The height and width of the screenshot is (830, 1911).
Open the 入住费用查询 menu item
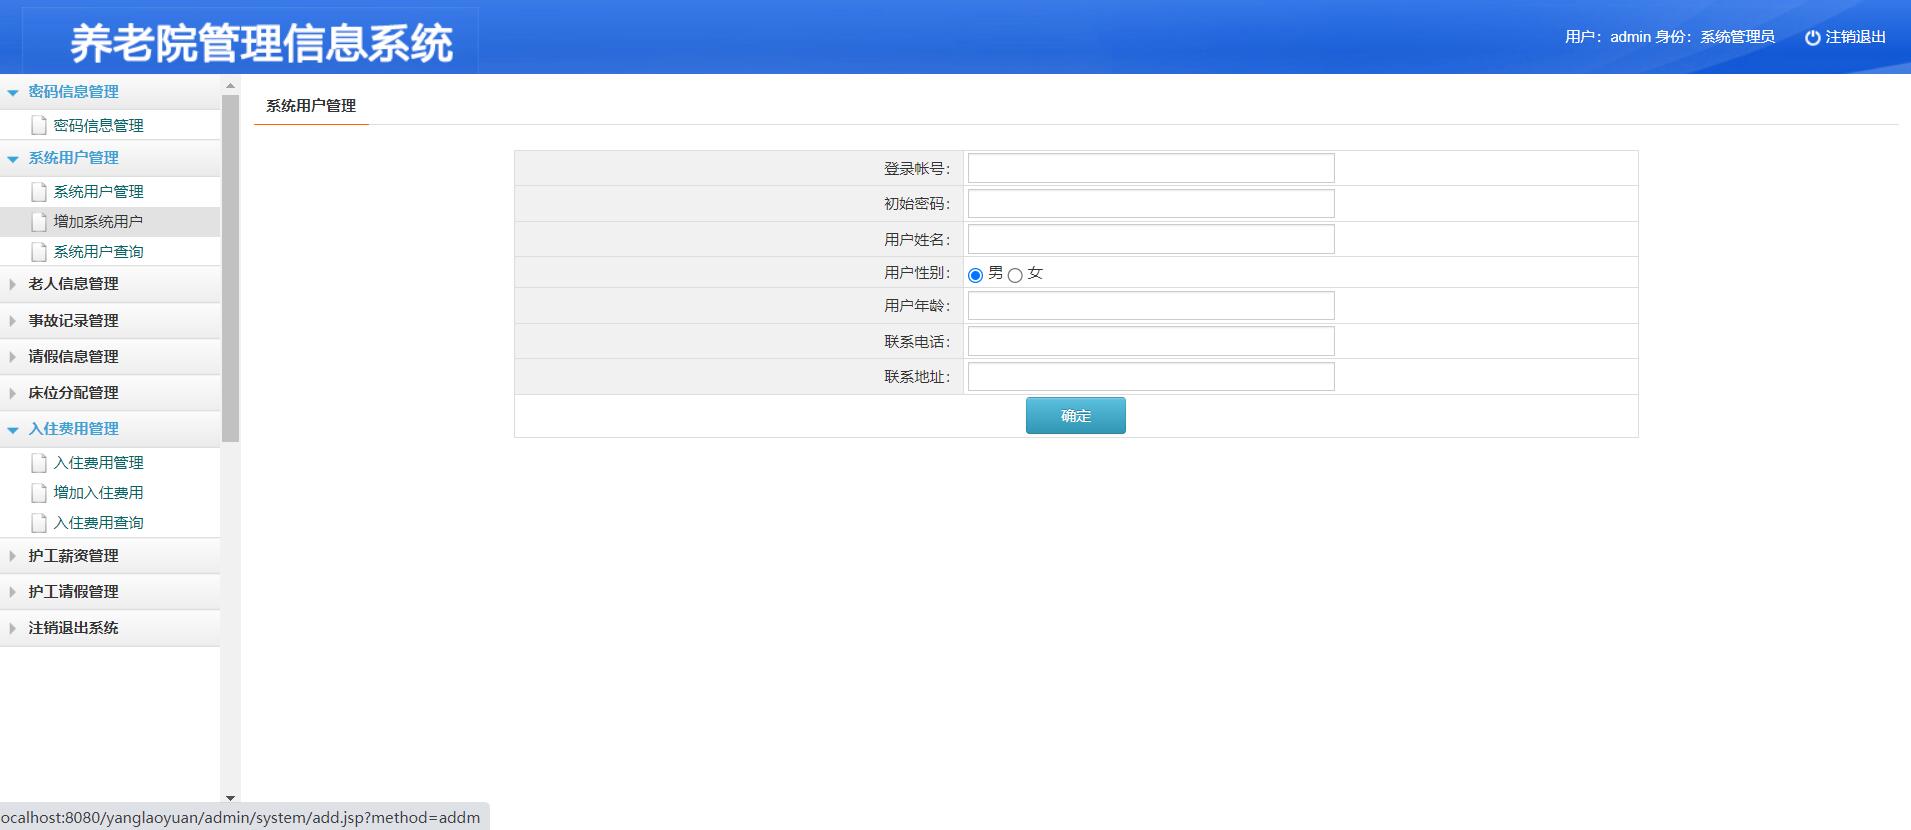(x=98, y=522)
